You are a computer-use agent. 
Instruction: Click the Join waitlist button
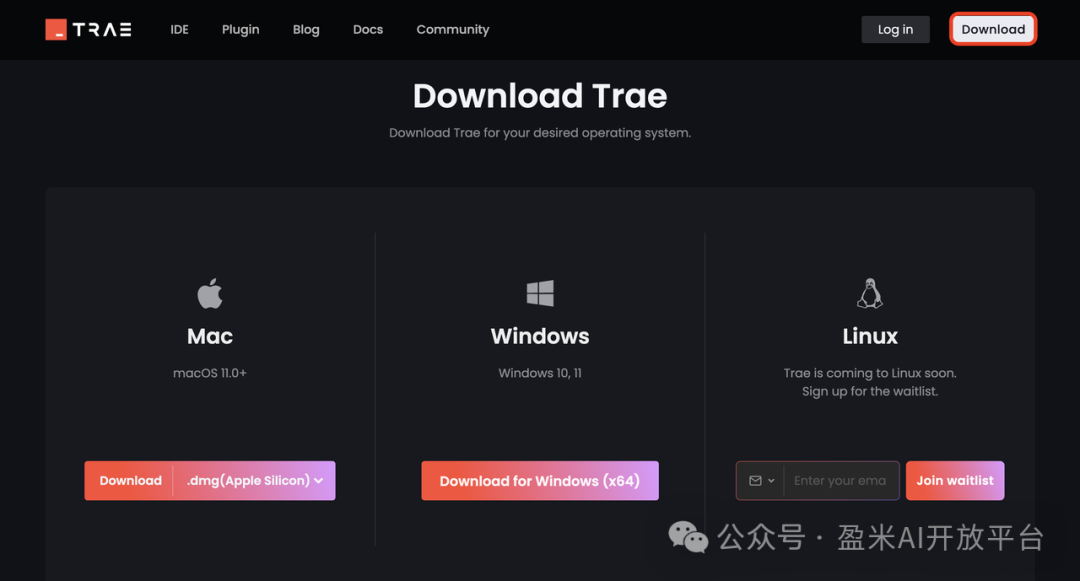click(955, 480)
